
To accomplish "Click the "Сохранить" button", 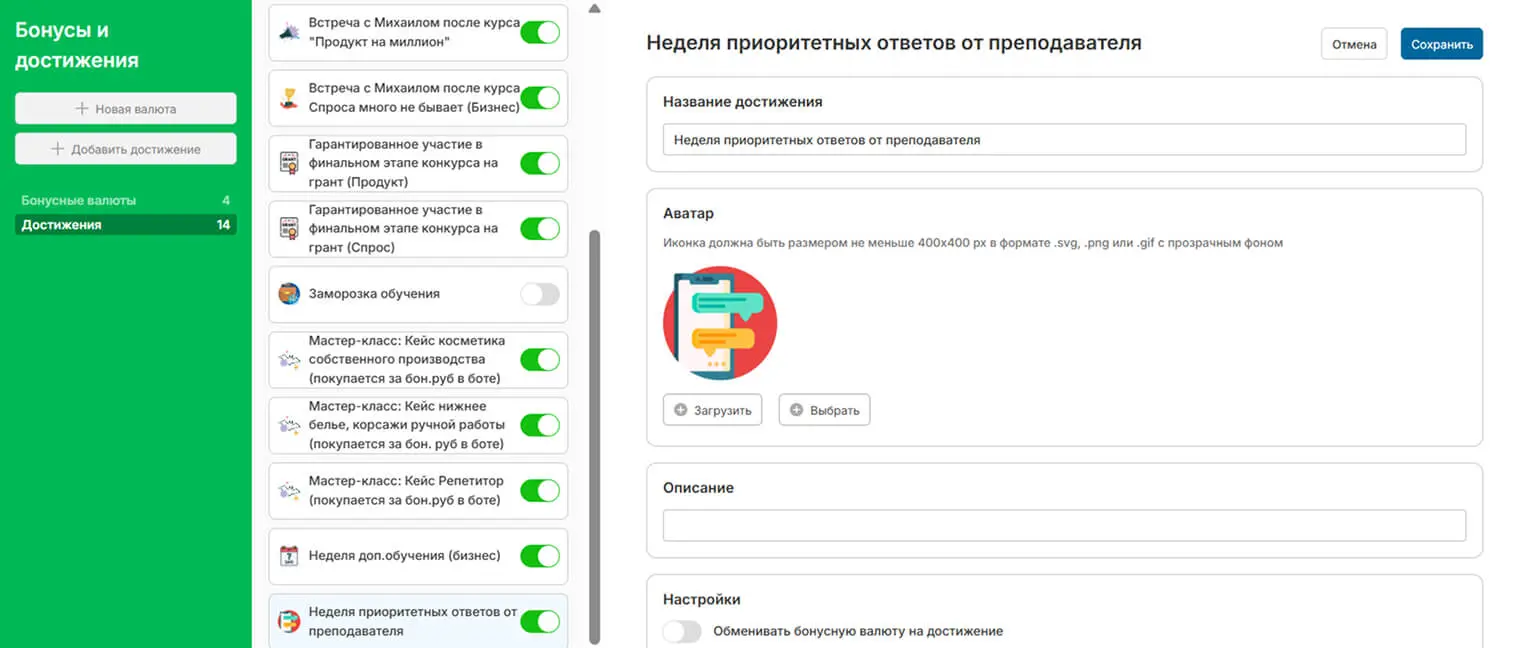I will (x=1441, y=43).
